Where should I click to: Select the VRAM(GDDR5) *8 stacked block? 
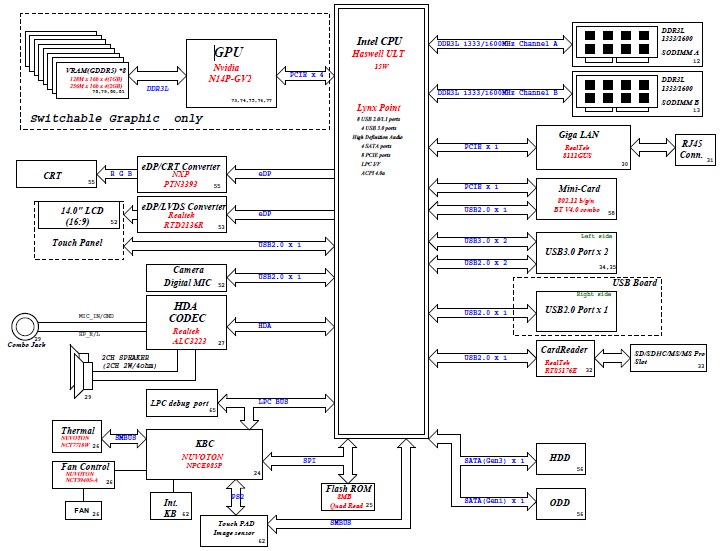77,65
